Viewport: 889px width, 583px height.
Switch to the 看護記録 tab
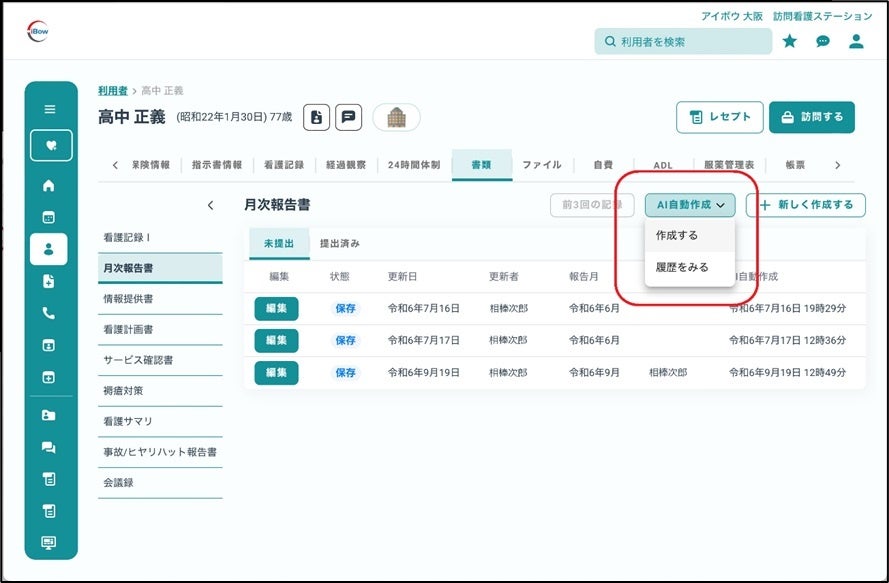click(284, 165)
